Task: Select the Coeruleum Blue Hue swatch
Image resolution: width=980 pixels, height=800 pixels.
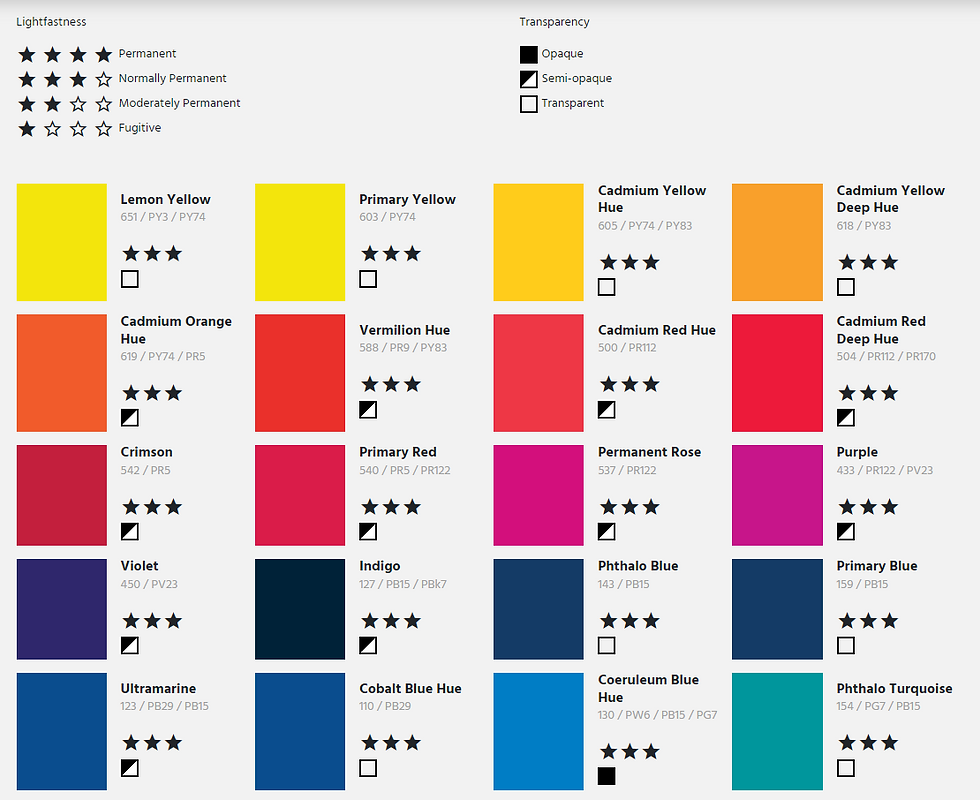Action: pos(538,731)
